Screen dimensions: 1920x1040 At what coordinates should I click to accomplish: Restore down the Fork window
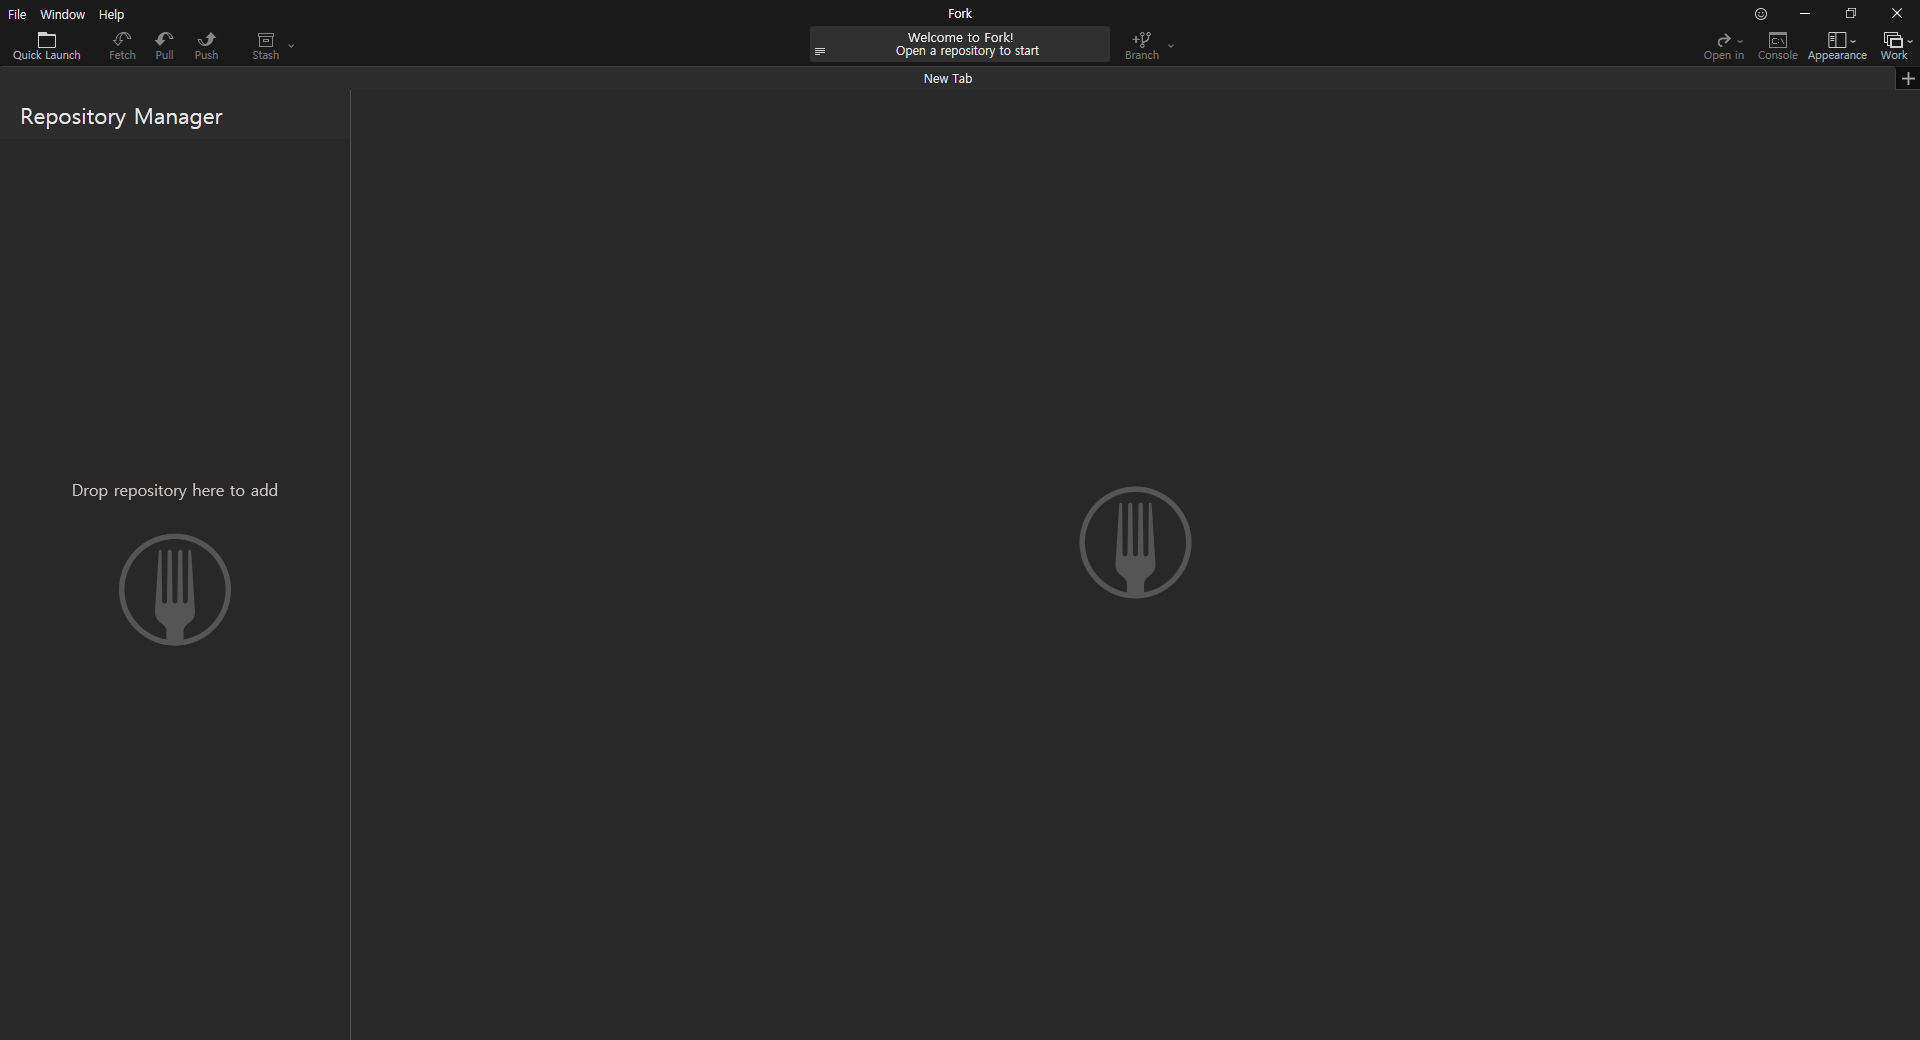tap(1851, 14)
